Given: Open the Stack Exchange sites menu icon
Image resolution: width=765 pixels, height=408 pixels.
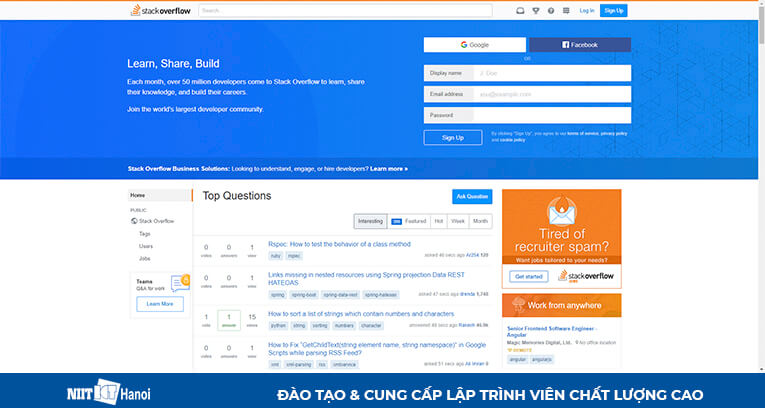Looking at the screenshot, I should coord(566,11).
